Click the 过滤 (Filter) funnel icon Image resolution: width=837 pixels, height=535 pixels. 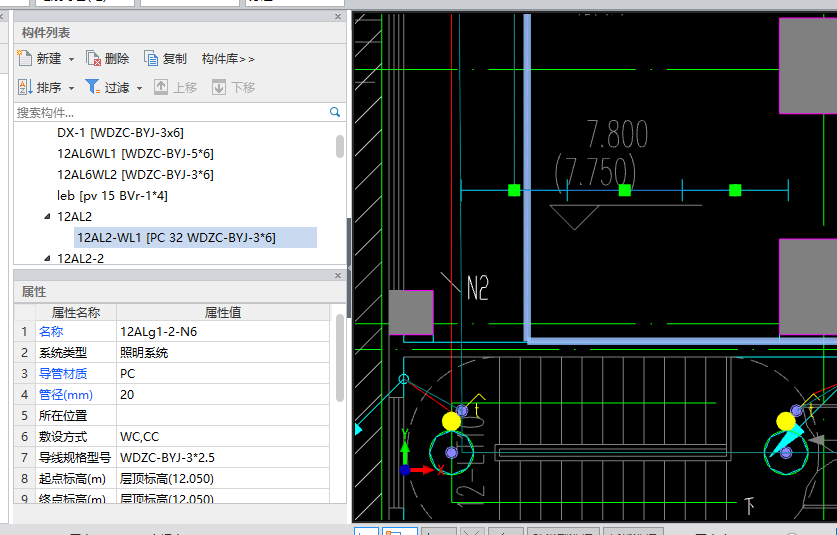[92, 86]
